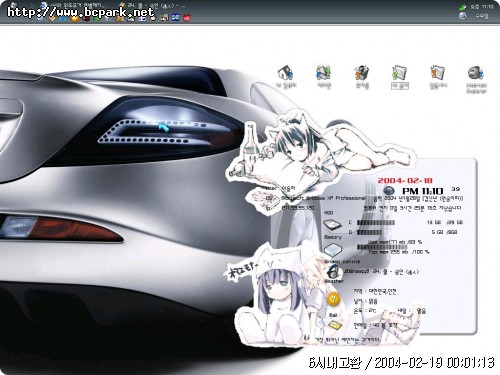Click the Winamp control icon in the widget

pos(333,272)
